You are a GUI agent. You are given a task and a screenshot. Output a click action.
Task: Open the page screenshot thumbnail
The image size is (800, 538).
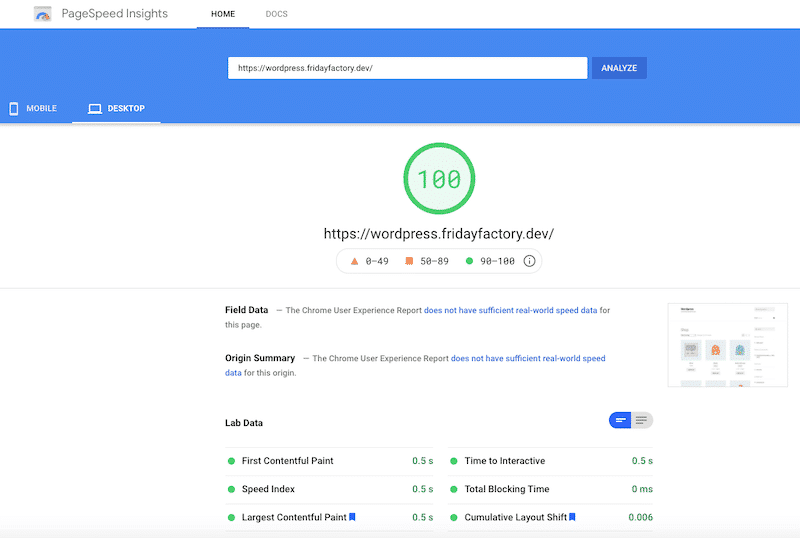712,345
